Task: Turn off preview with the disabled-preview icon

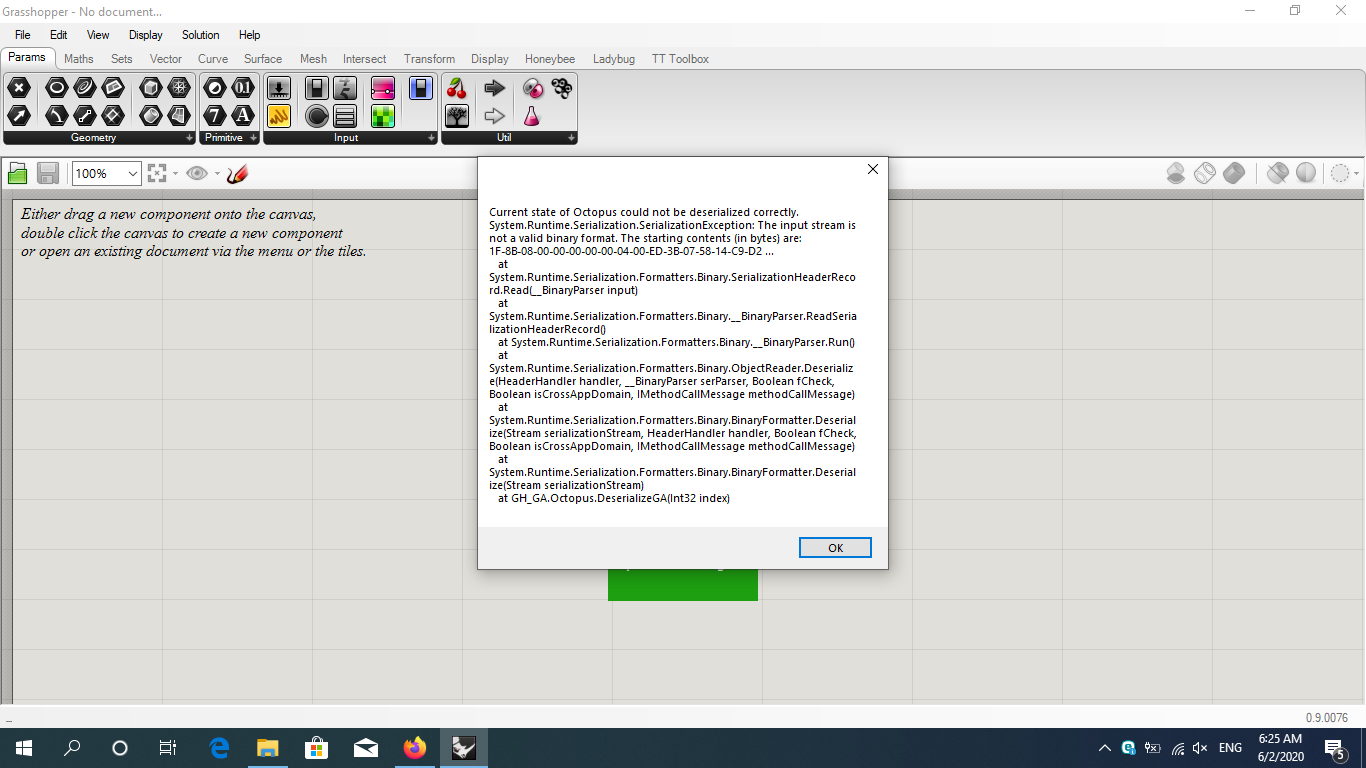Action: point(1176,173)
